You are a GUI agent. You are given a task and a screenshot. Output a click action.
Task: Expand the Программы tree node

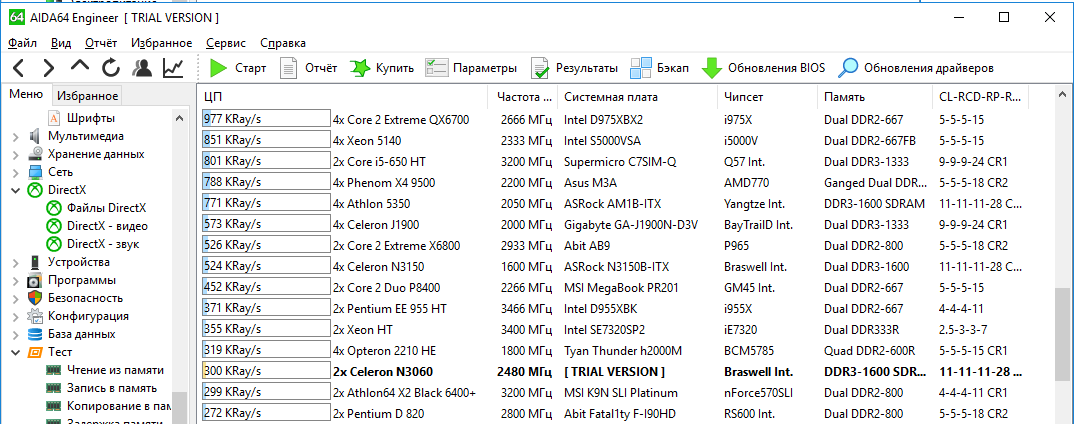coord(16,280)
